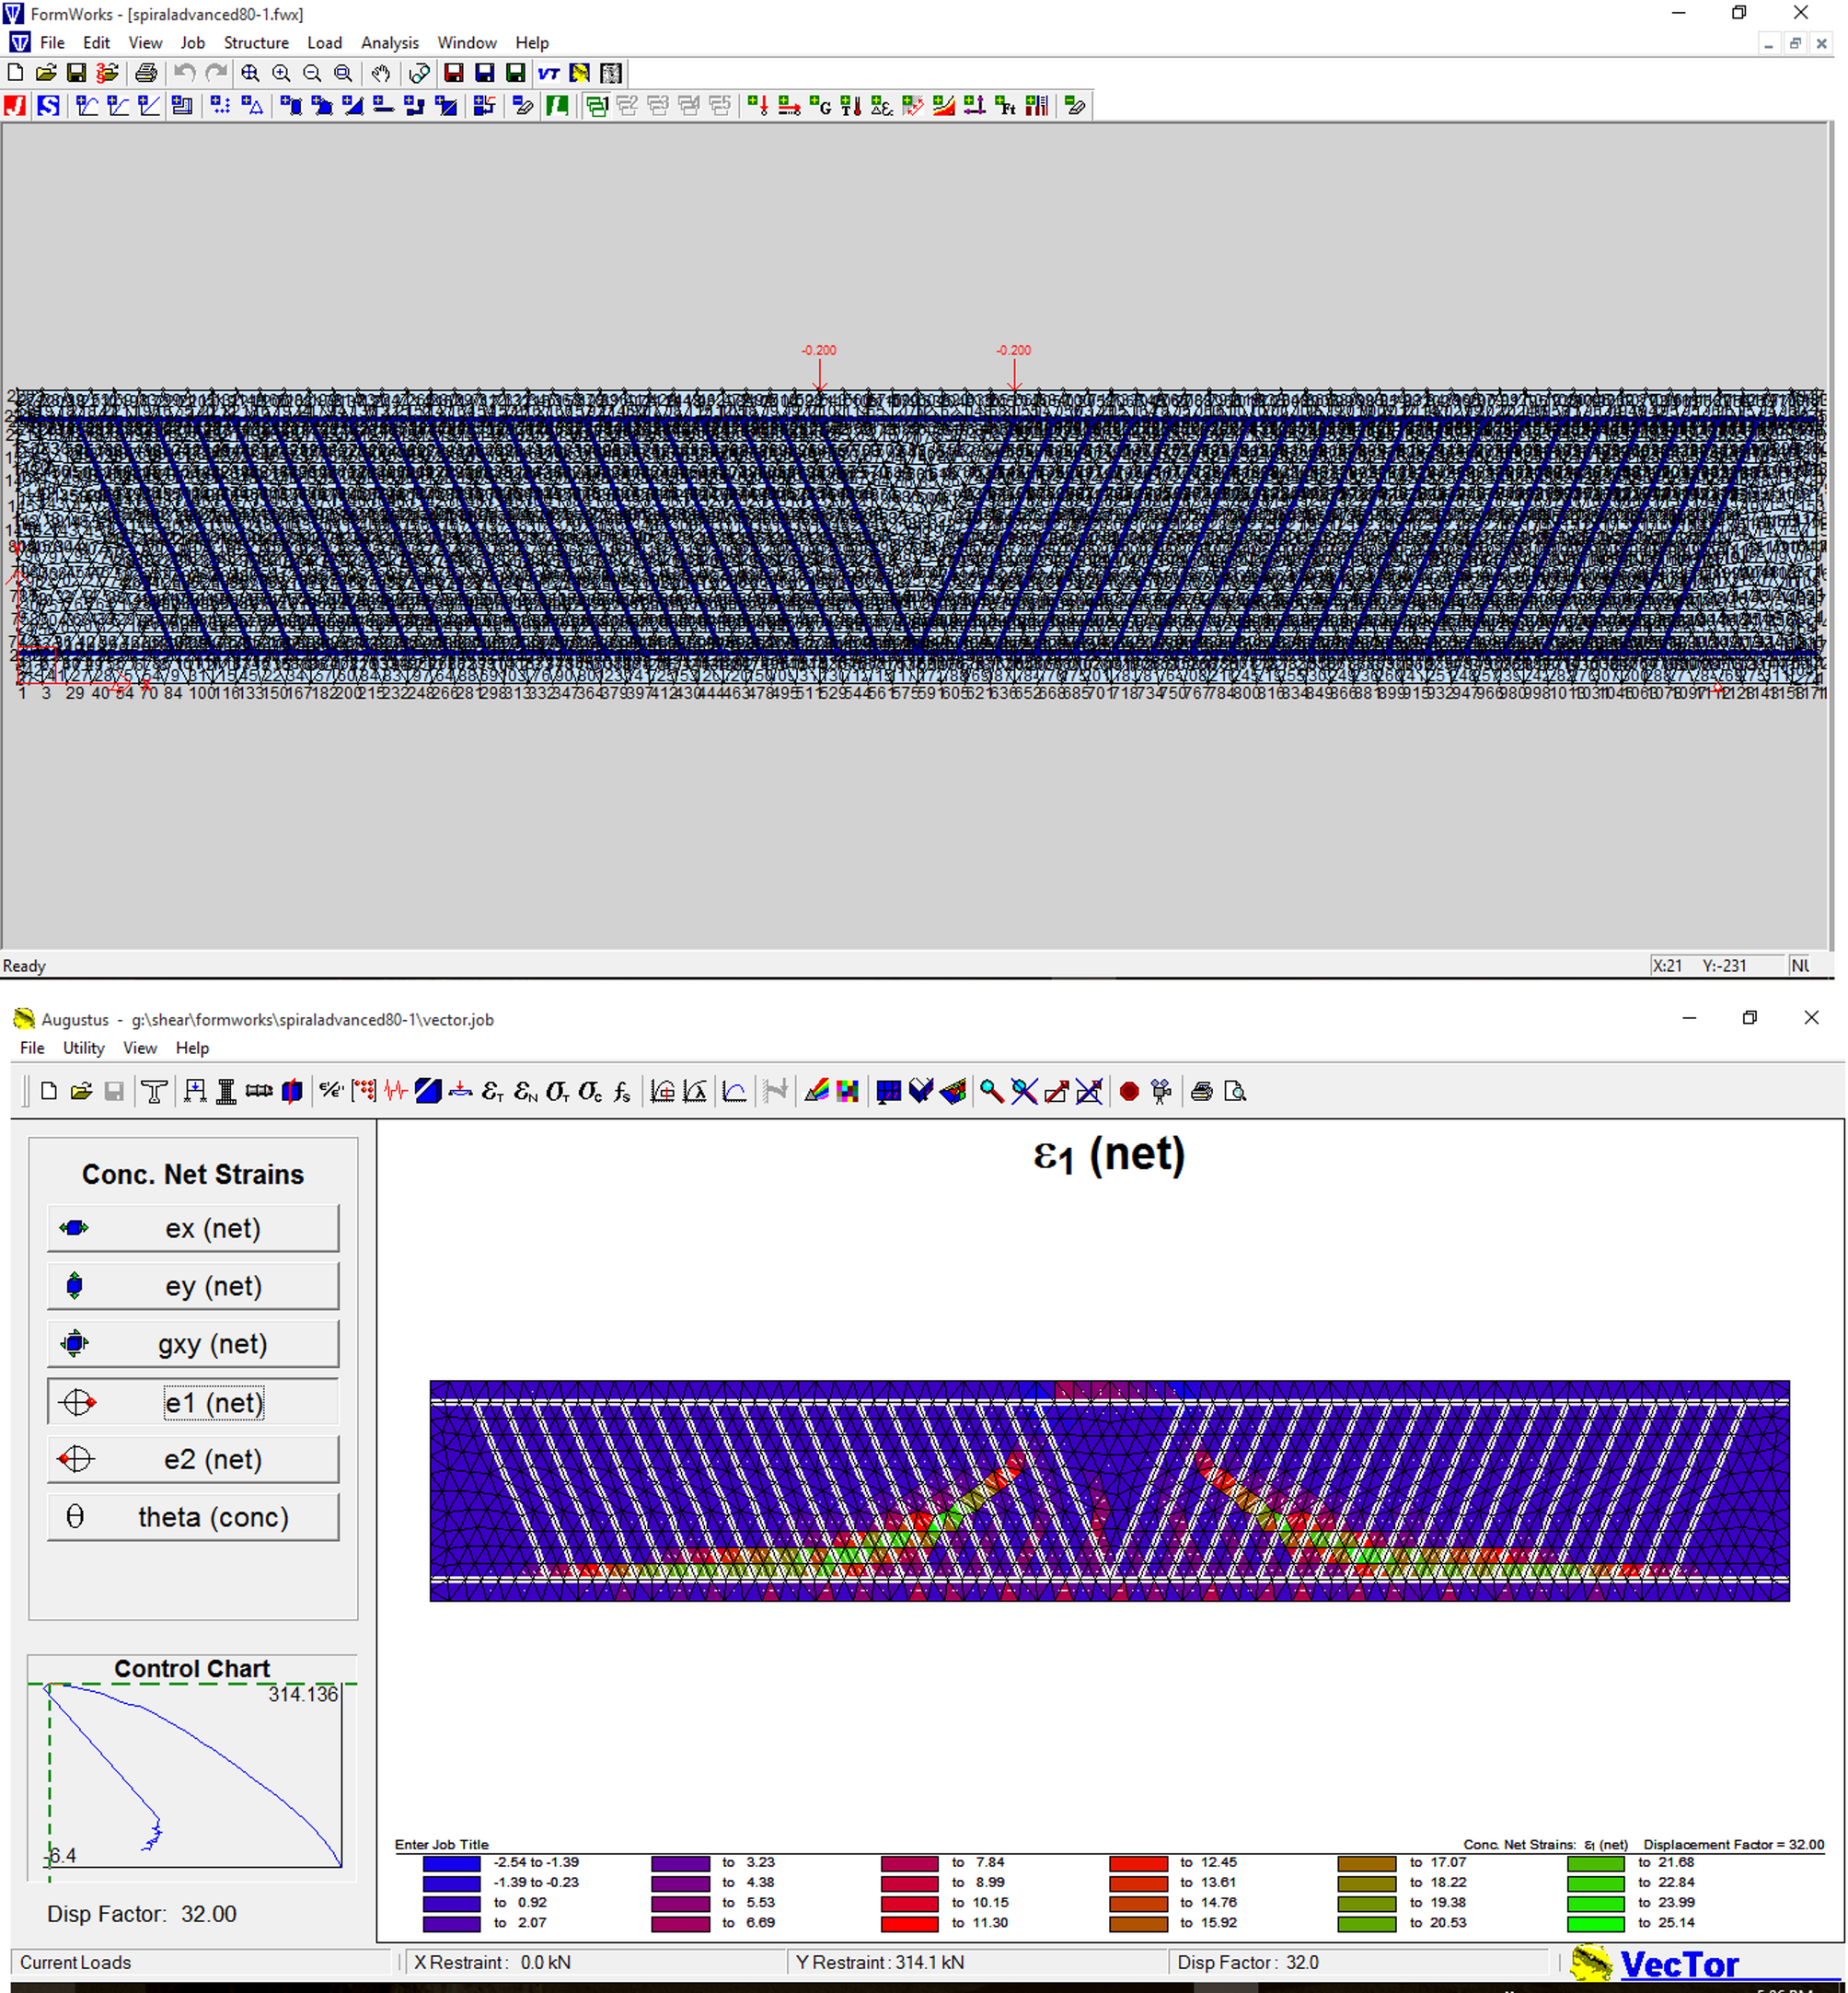
Task: Open print preview in Augustus toolbar
Action: click(1237, 1092)
